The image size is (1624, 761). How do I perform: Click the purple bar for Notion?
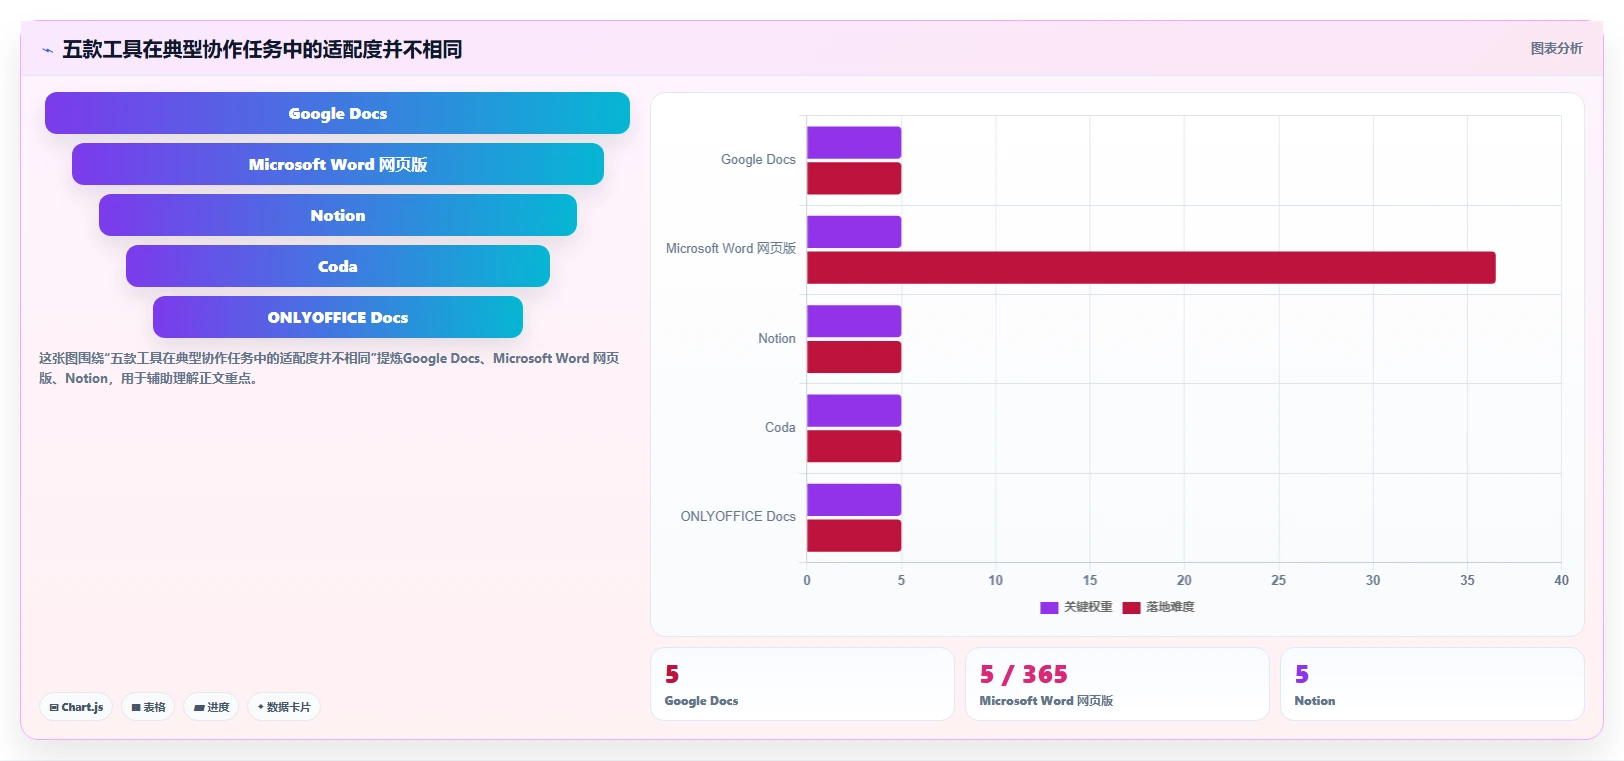(x=854, y=321)
